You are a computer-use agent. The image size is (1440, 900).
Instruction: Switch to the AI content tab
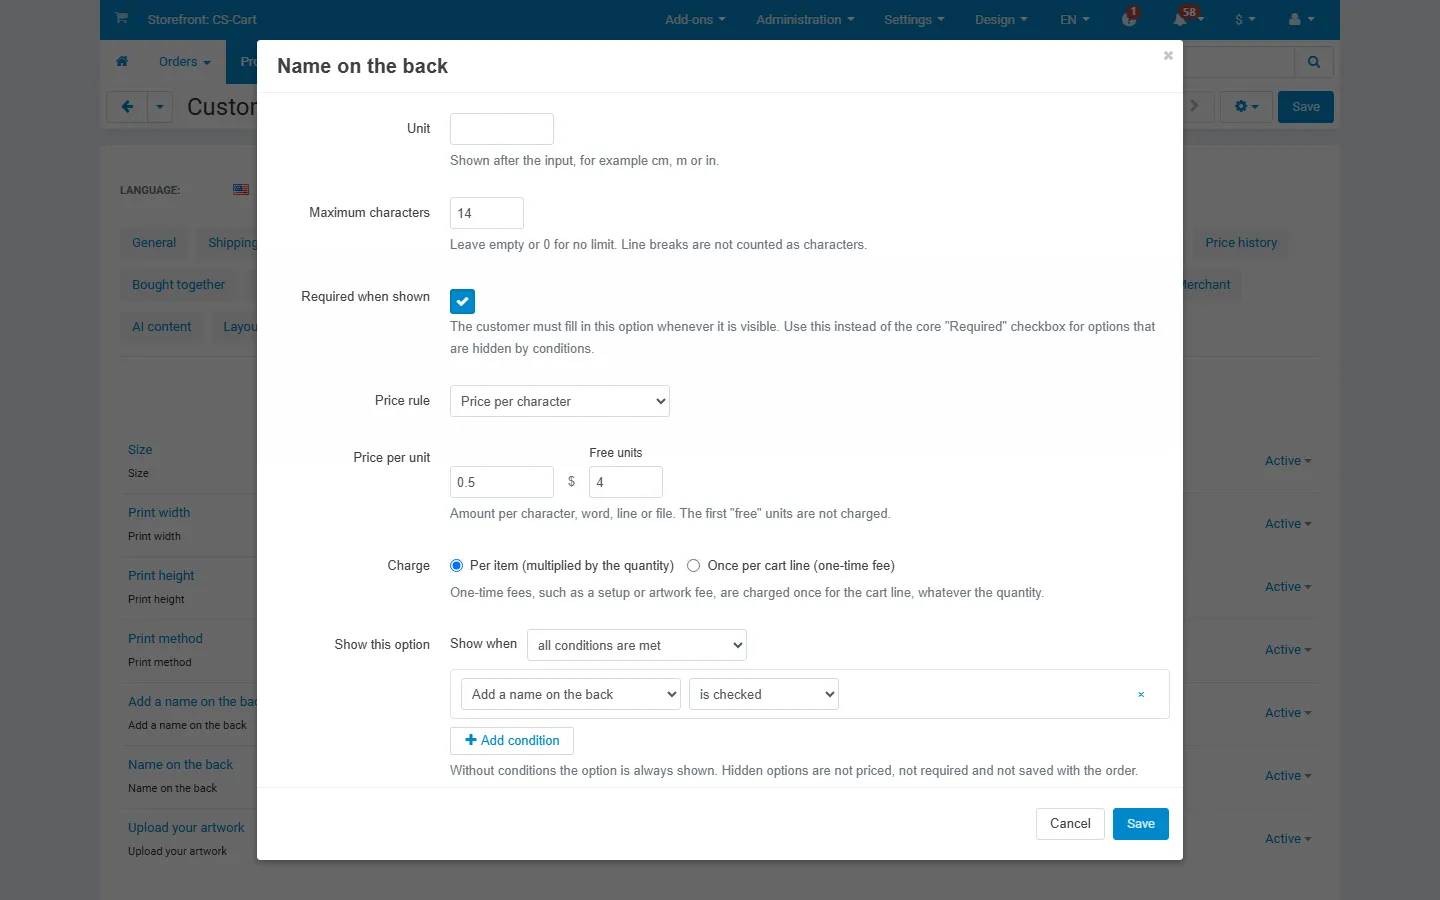[162, 326]
